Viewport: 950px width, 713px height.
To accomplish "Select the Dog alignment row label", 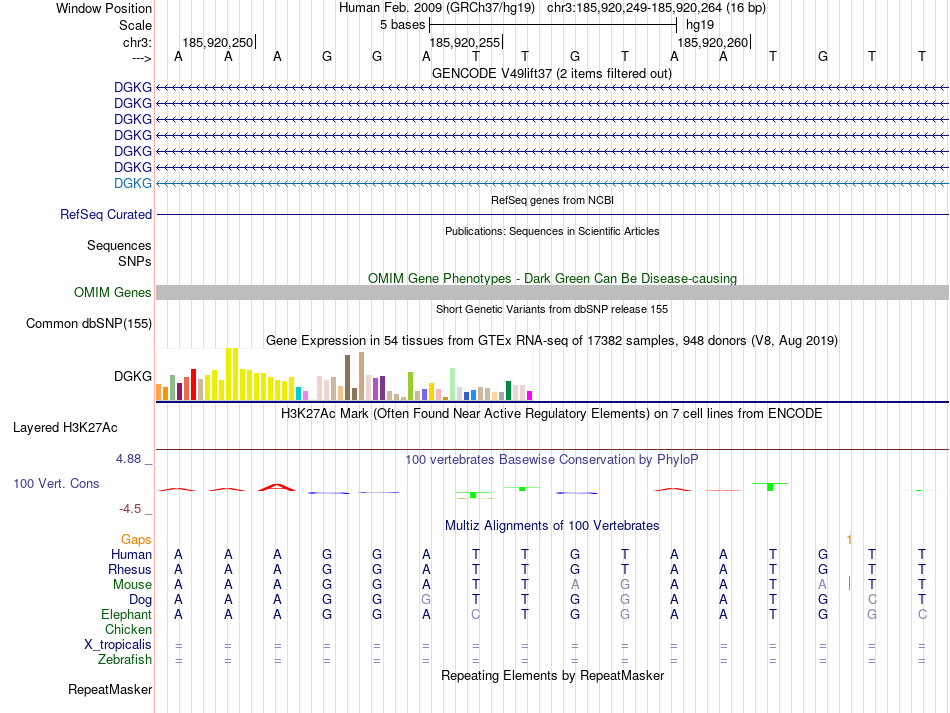I will [x=141, y=600].
